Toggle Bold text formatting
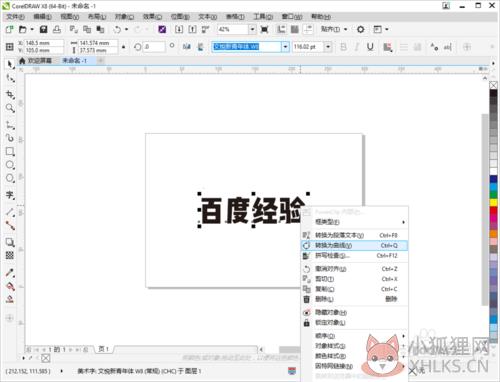 343,47
